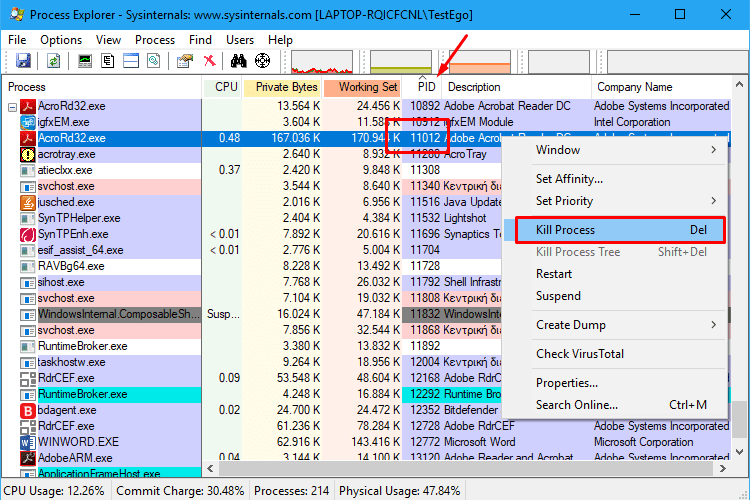Click the WINWORD.EXE Word icon
Viewport: 750px width, 500px height.
(28, 442)
